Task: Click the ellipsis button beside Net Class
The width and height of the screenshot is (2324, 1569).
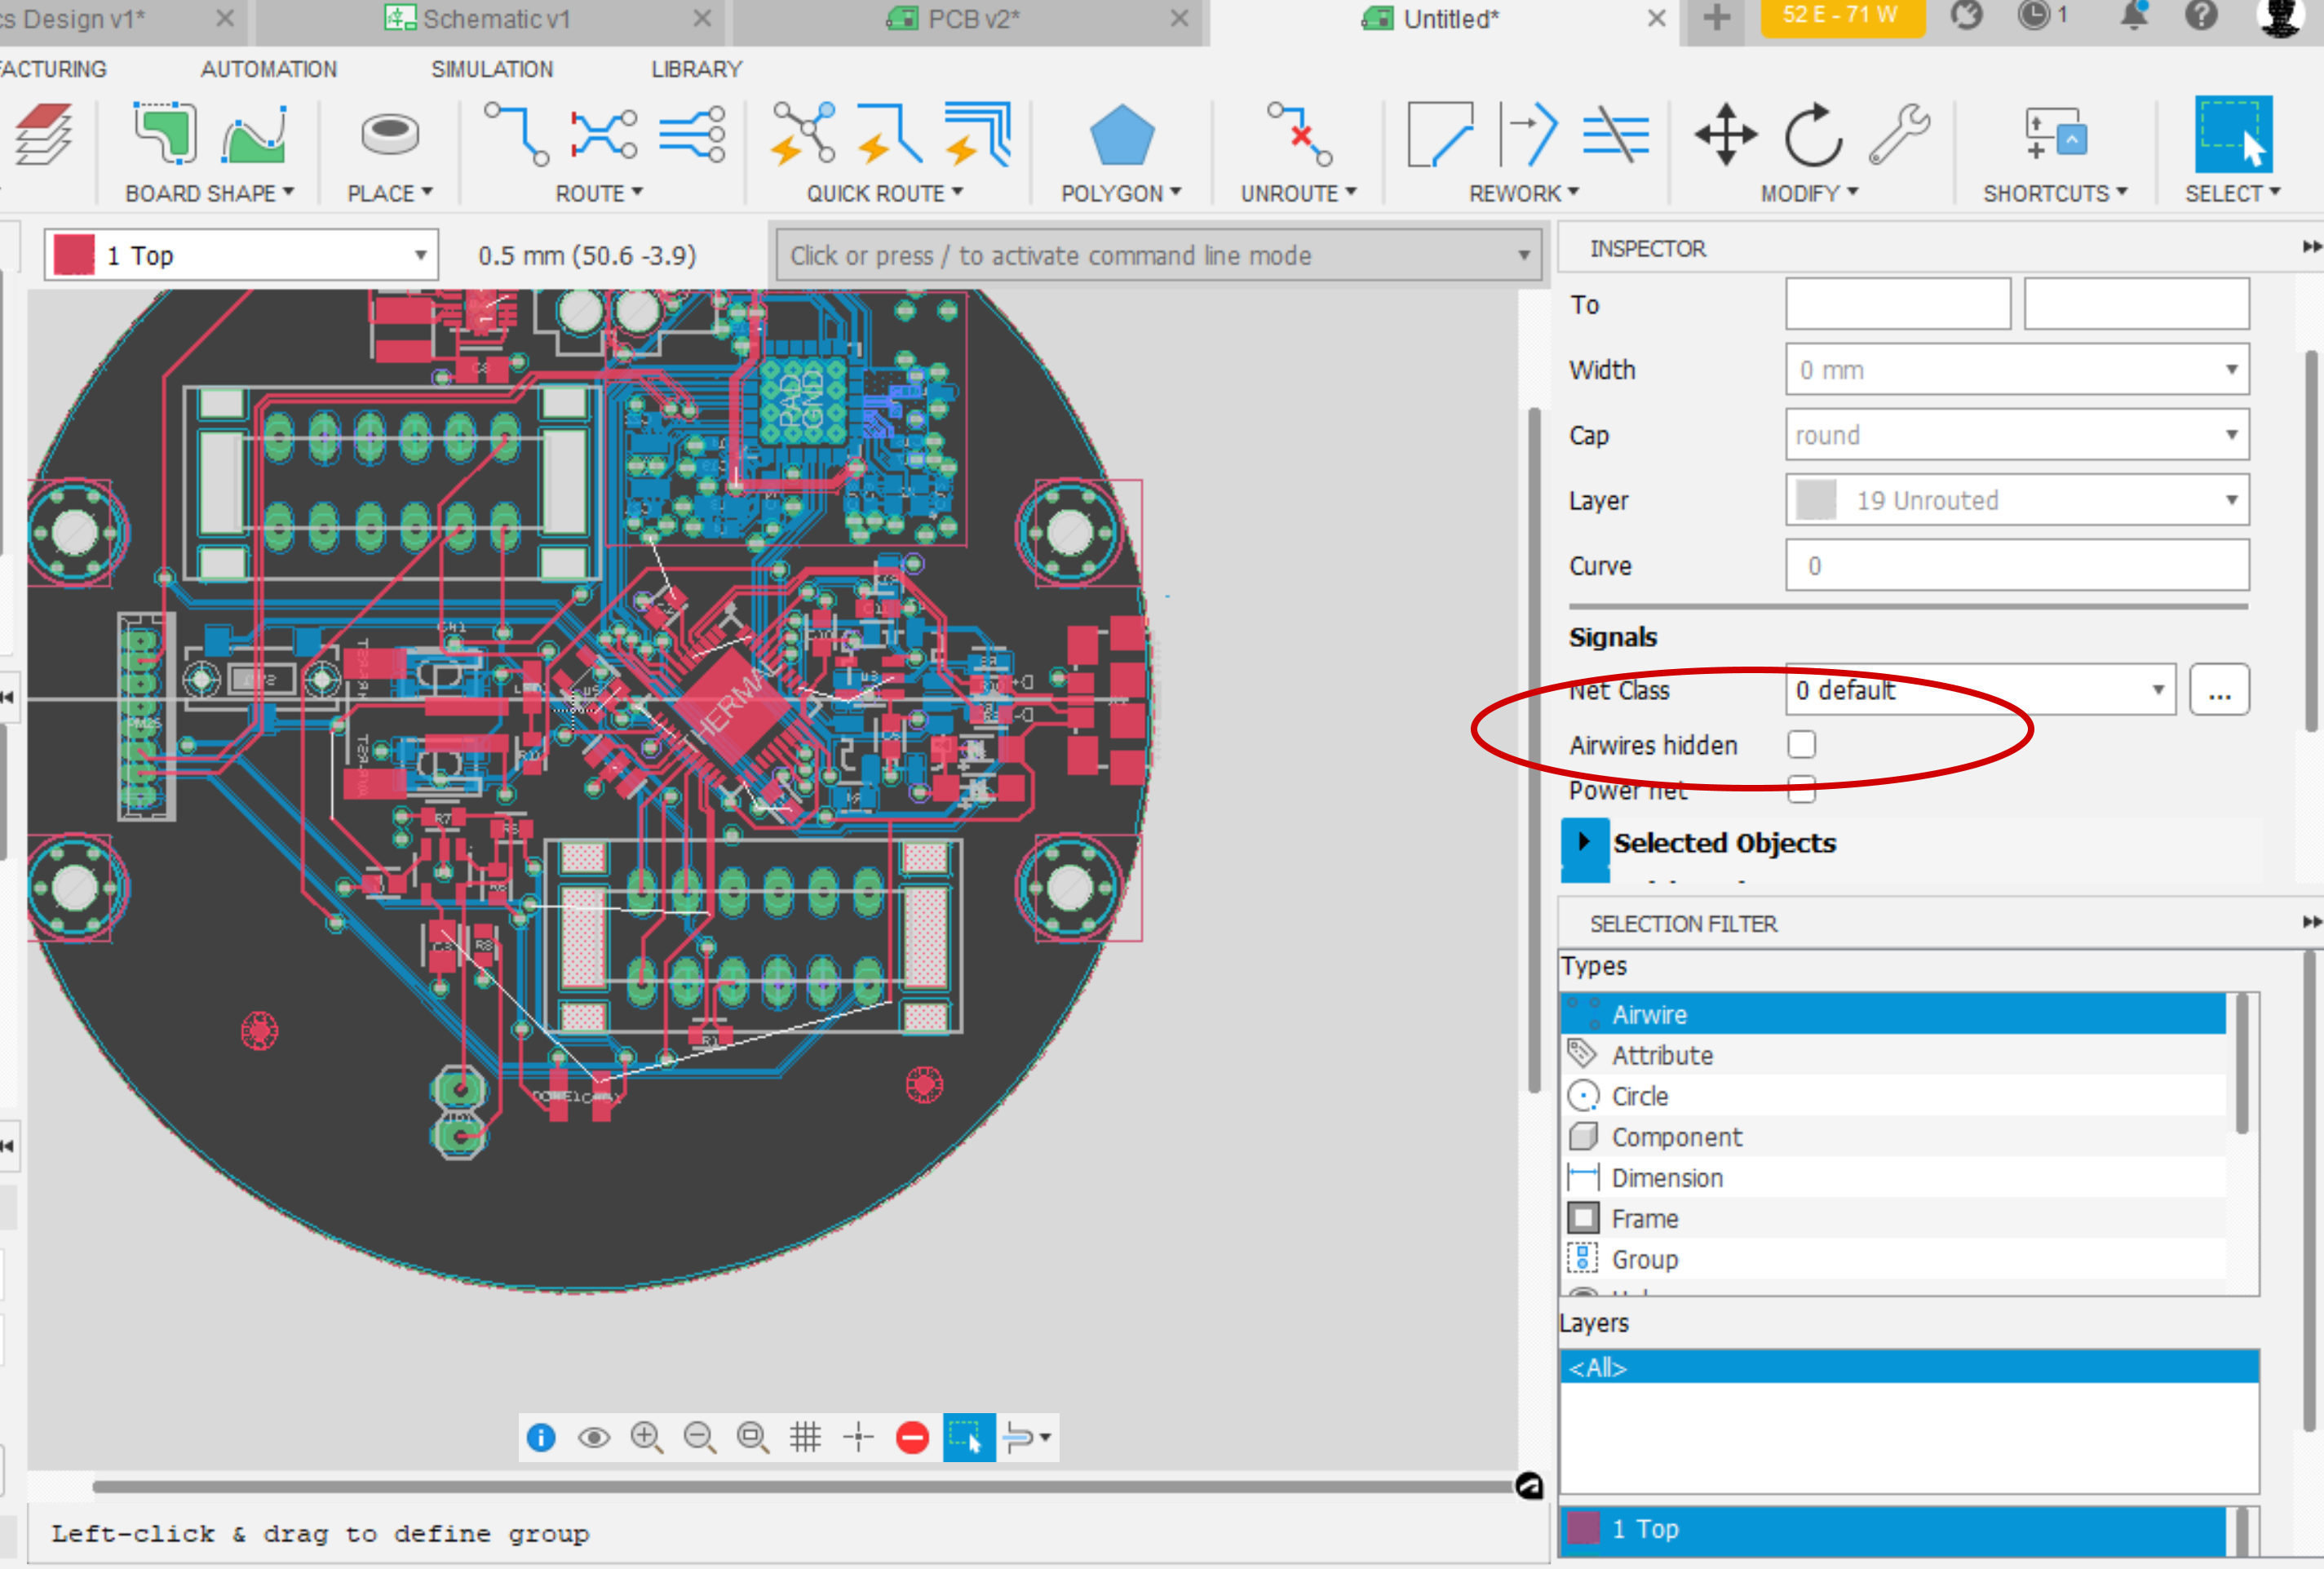Action: (2219, 690)
